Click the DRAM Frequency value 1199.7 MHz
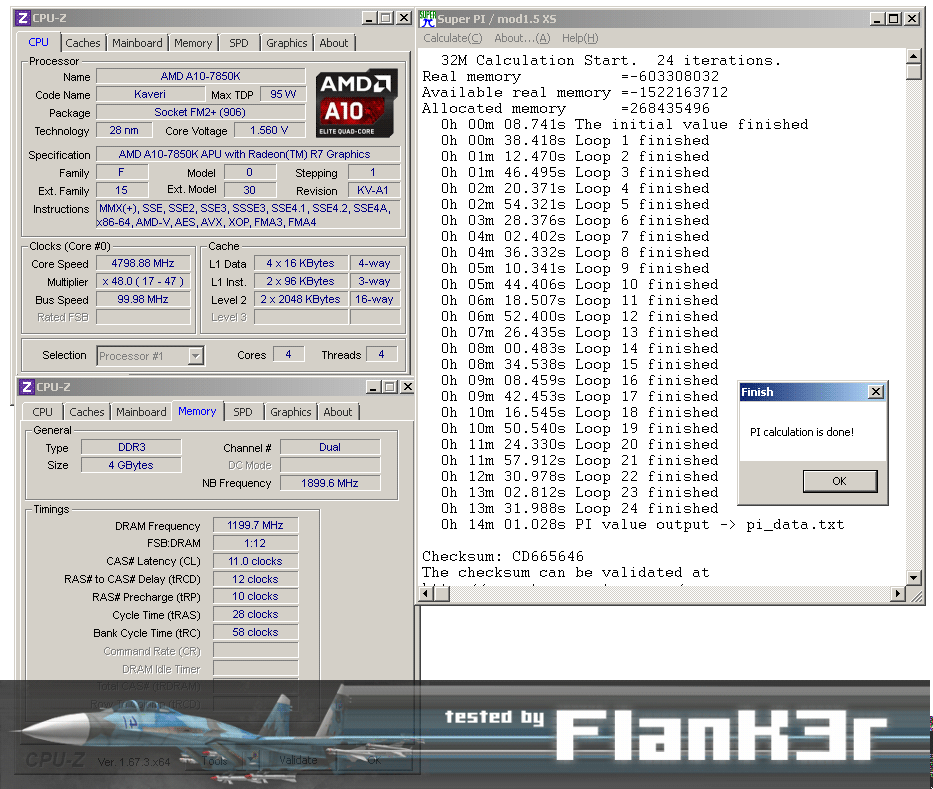933x789 pixels. [x=255, y=525]
